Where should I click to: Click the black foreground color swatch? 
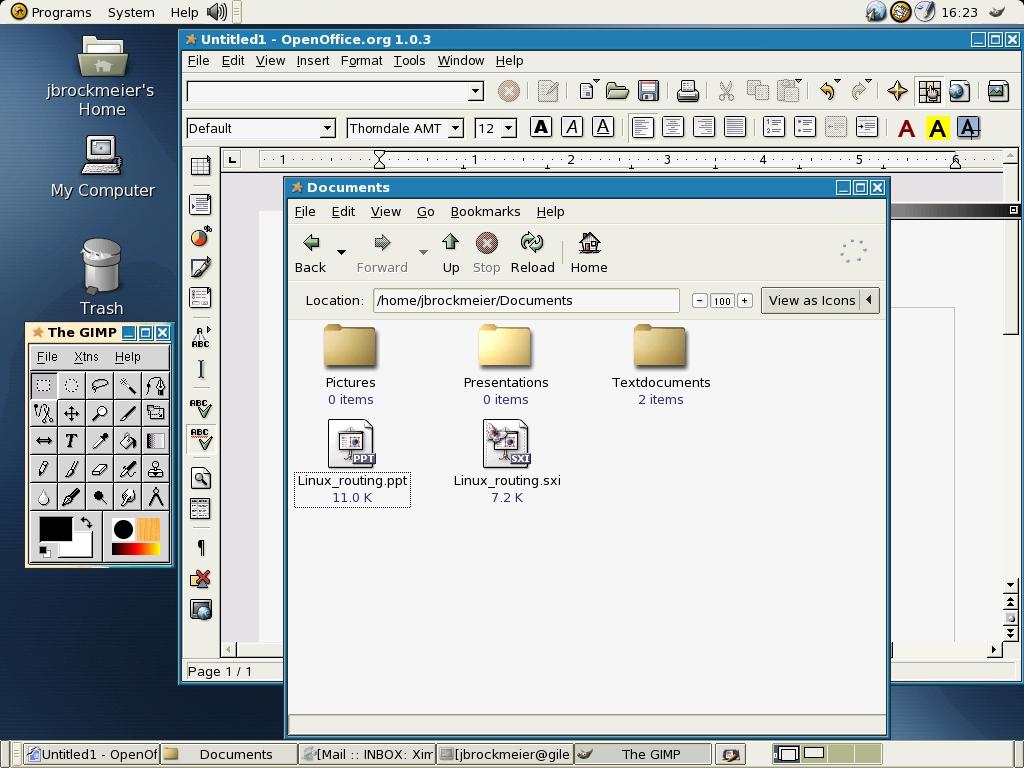click(x=55, y=529)
